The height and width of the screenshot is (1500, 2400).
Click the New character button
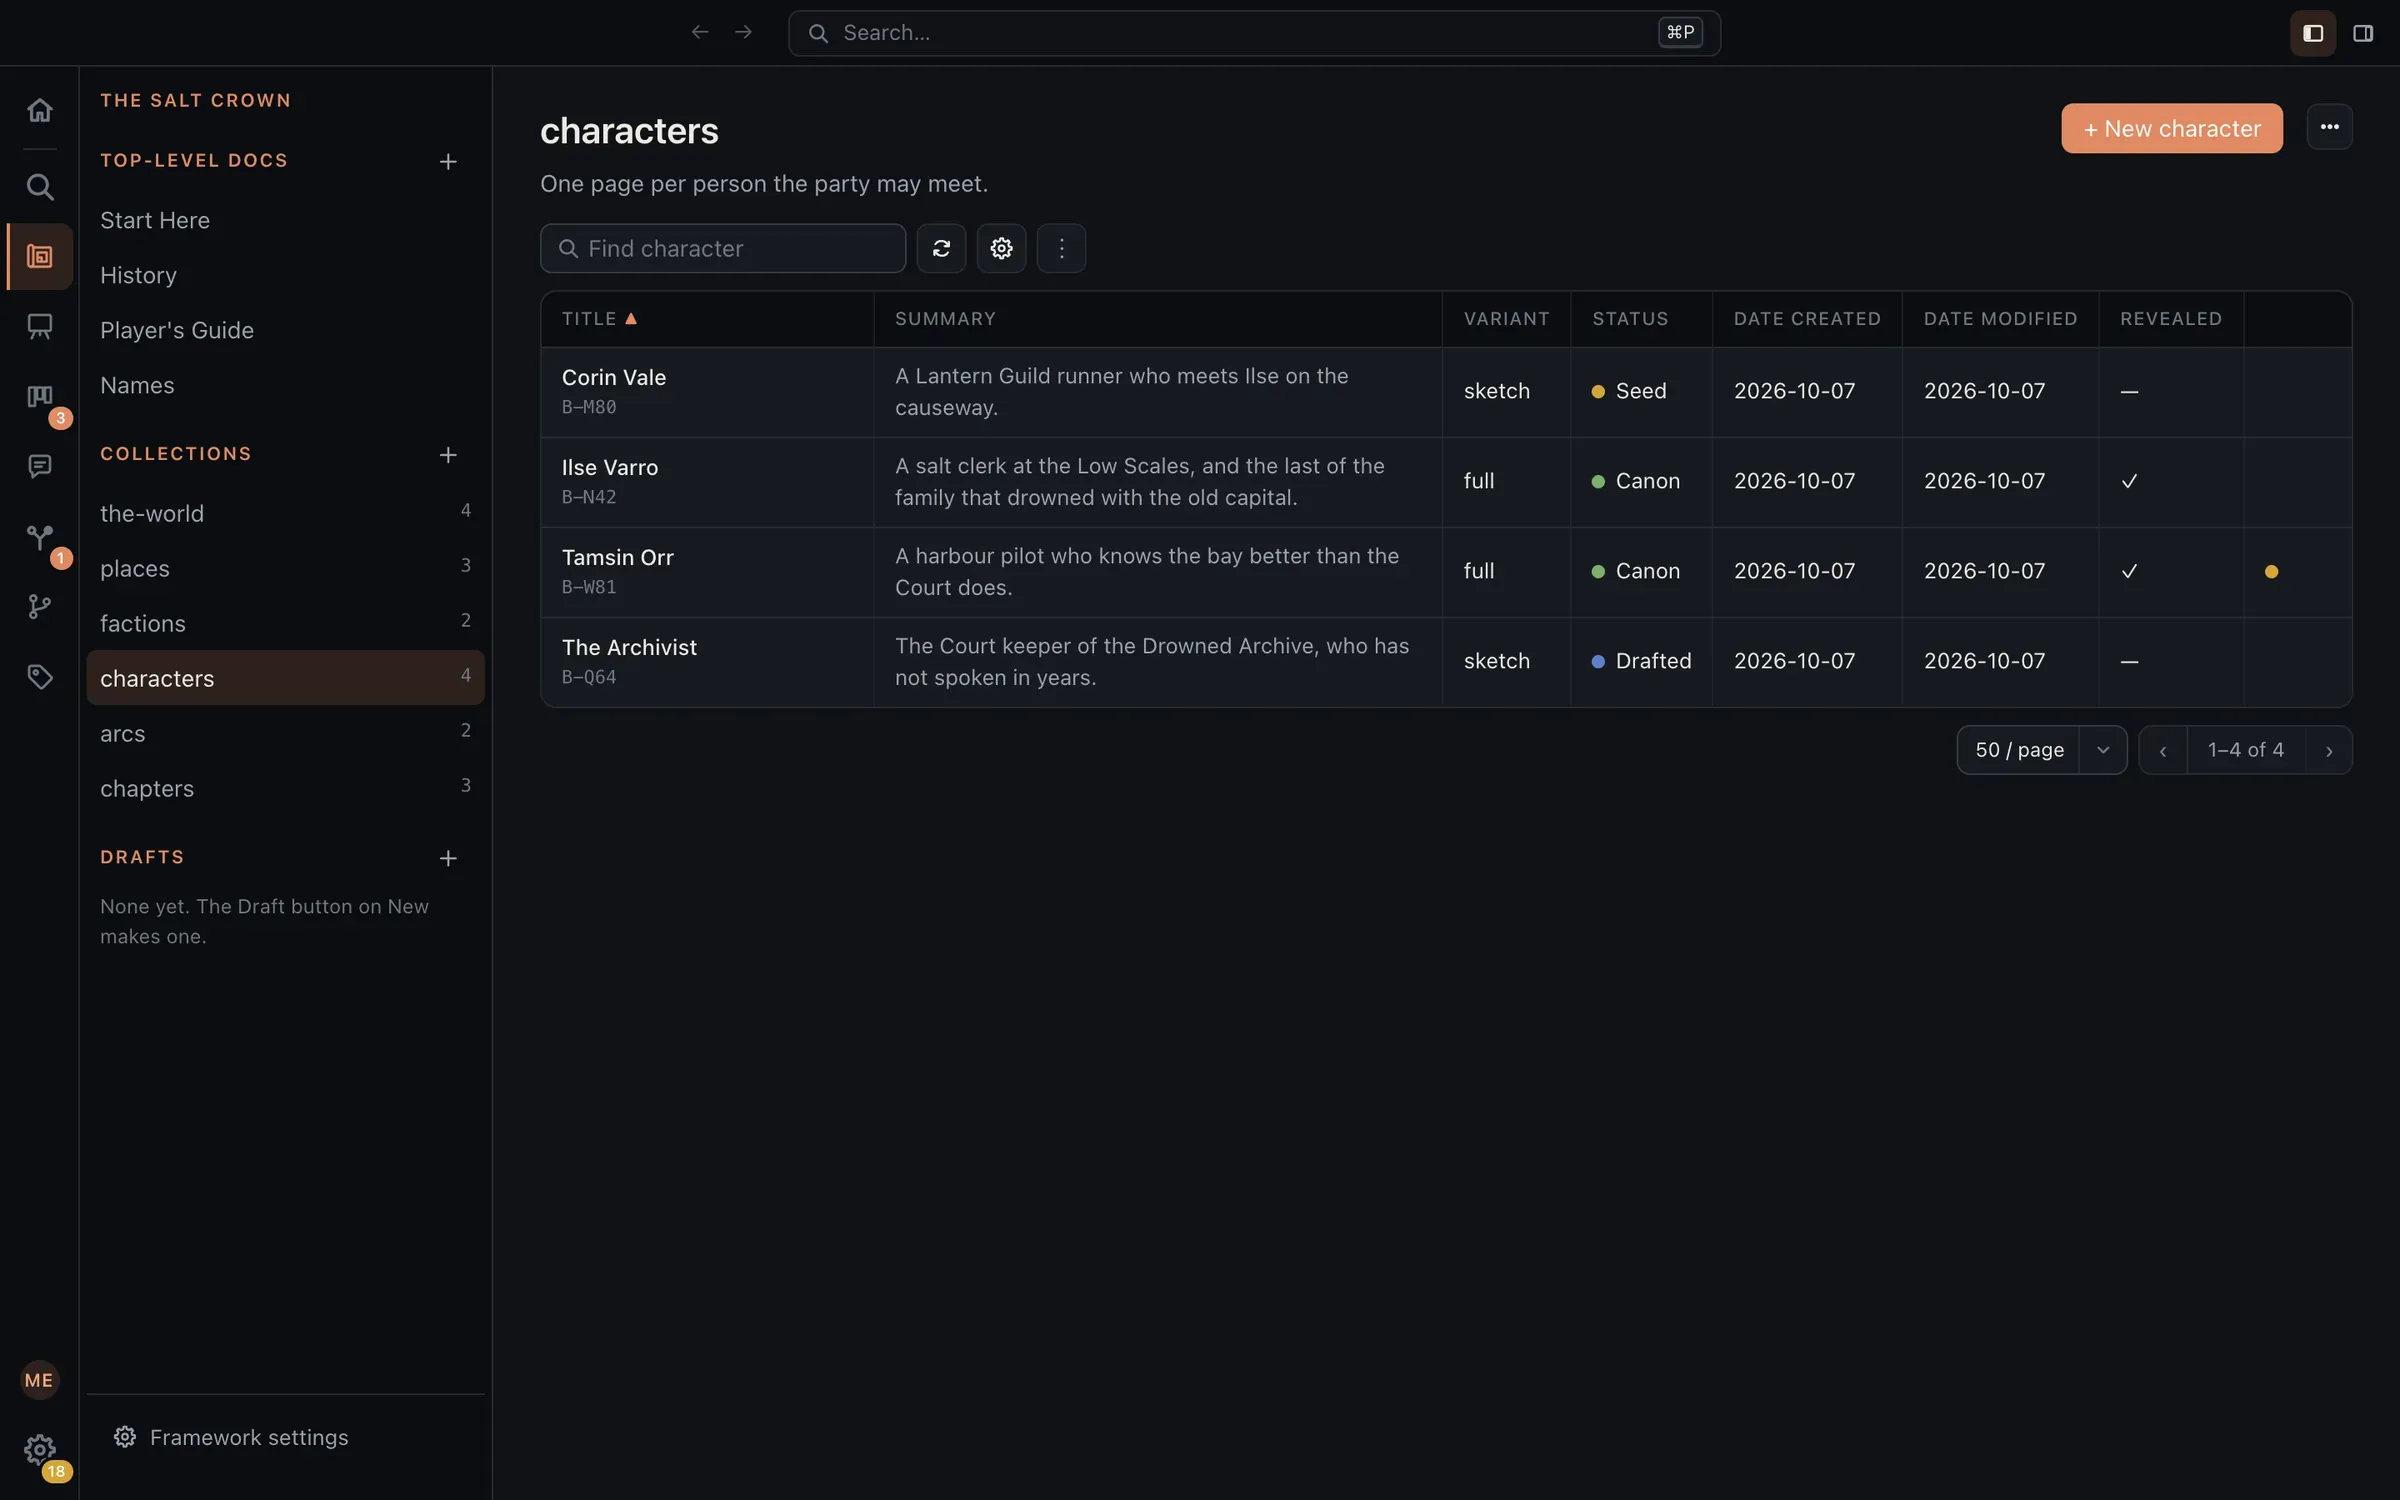pyautogui.click(x=2171, y=128)
